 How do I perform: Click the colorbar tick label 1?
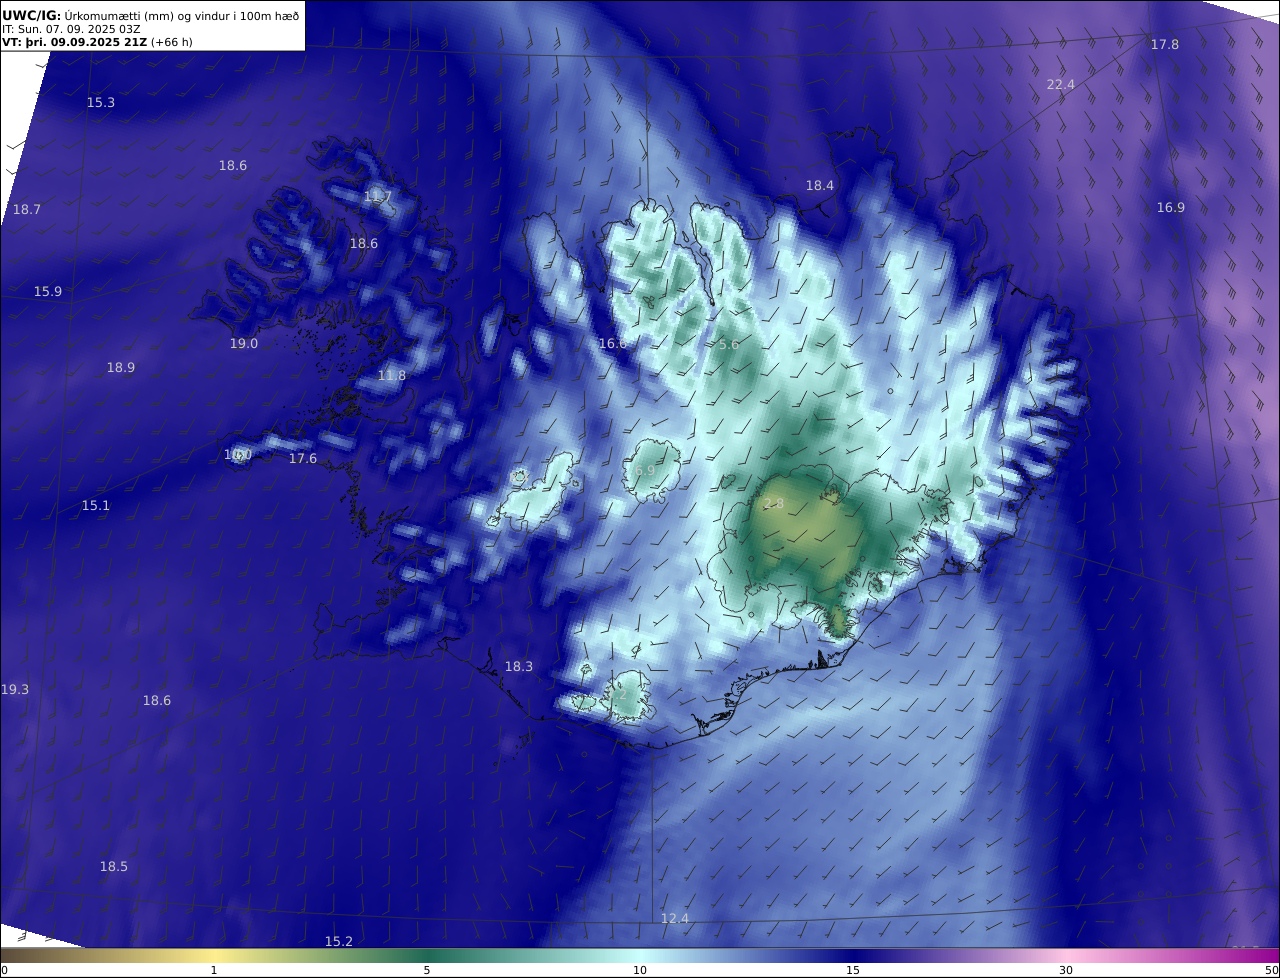coord(214,970)
